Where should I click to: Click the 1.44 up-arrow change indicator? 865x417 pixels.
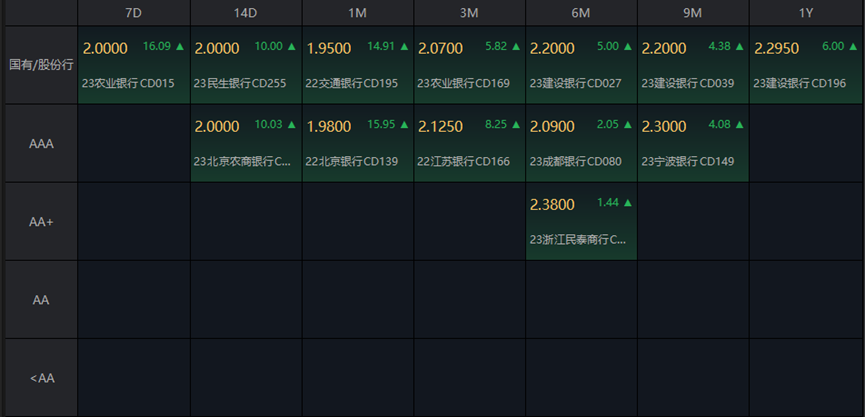click(615, 203)
